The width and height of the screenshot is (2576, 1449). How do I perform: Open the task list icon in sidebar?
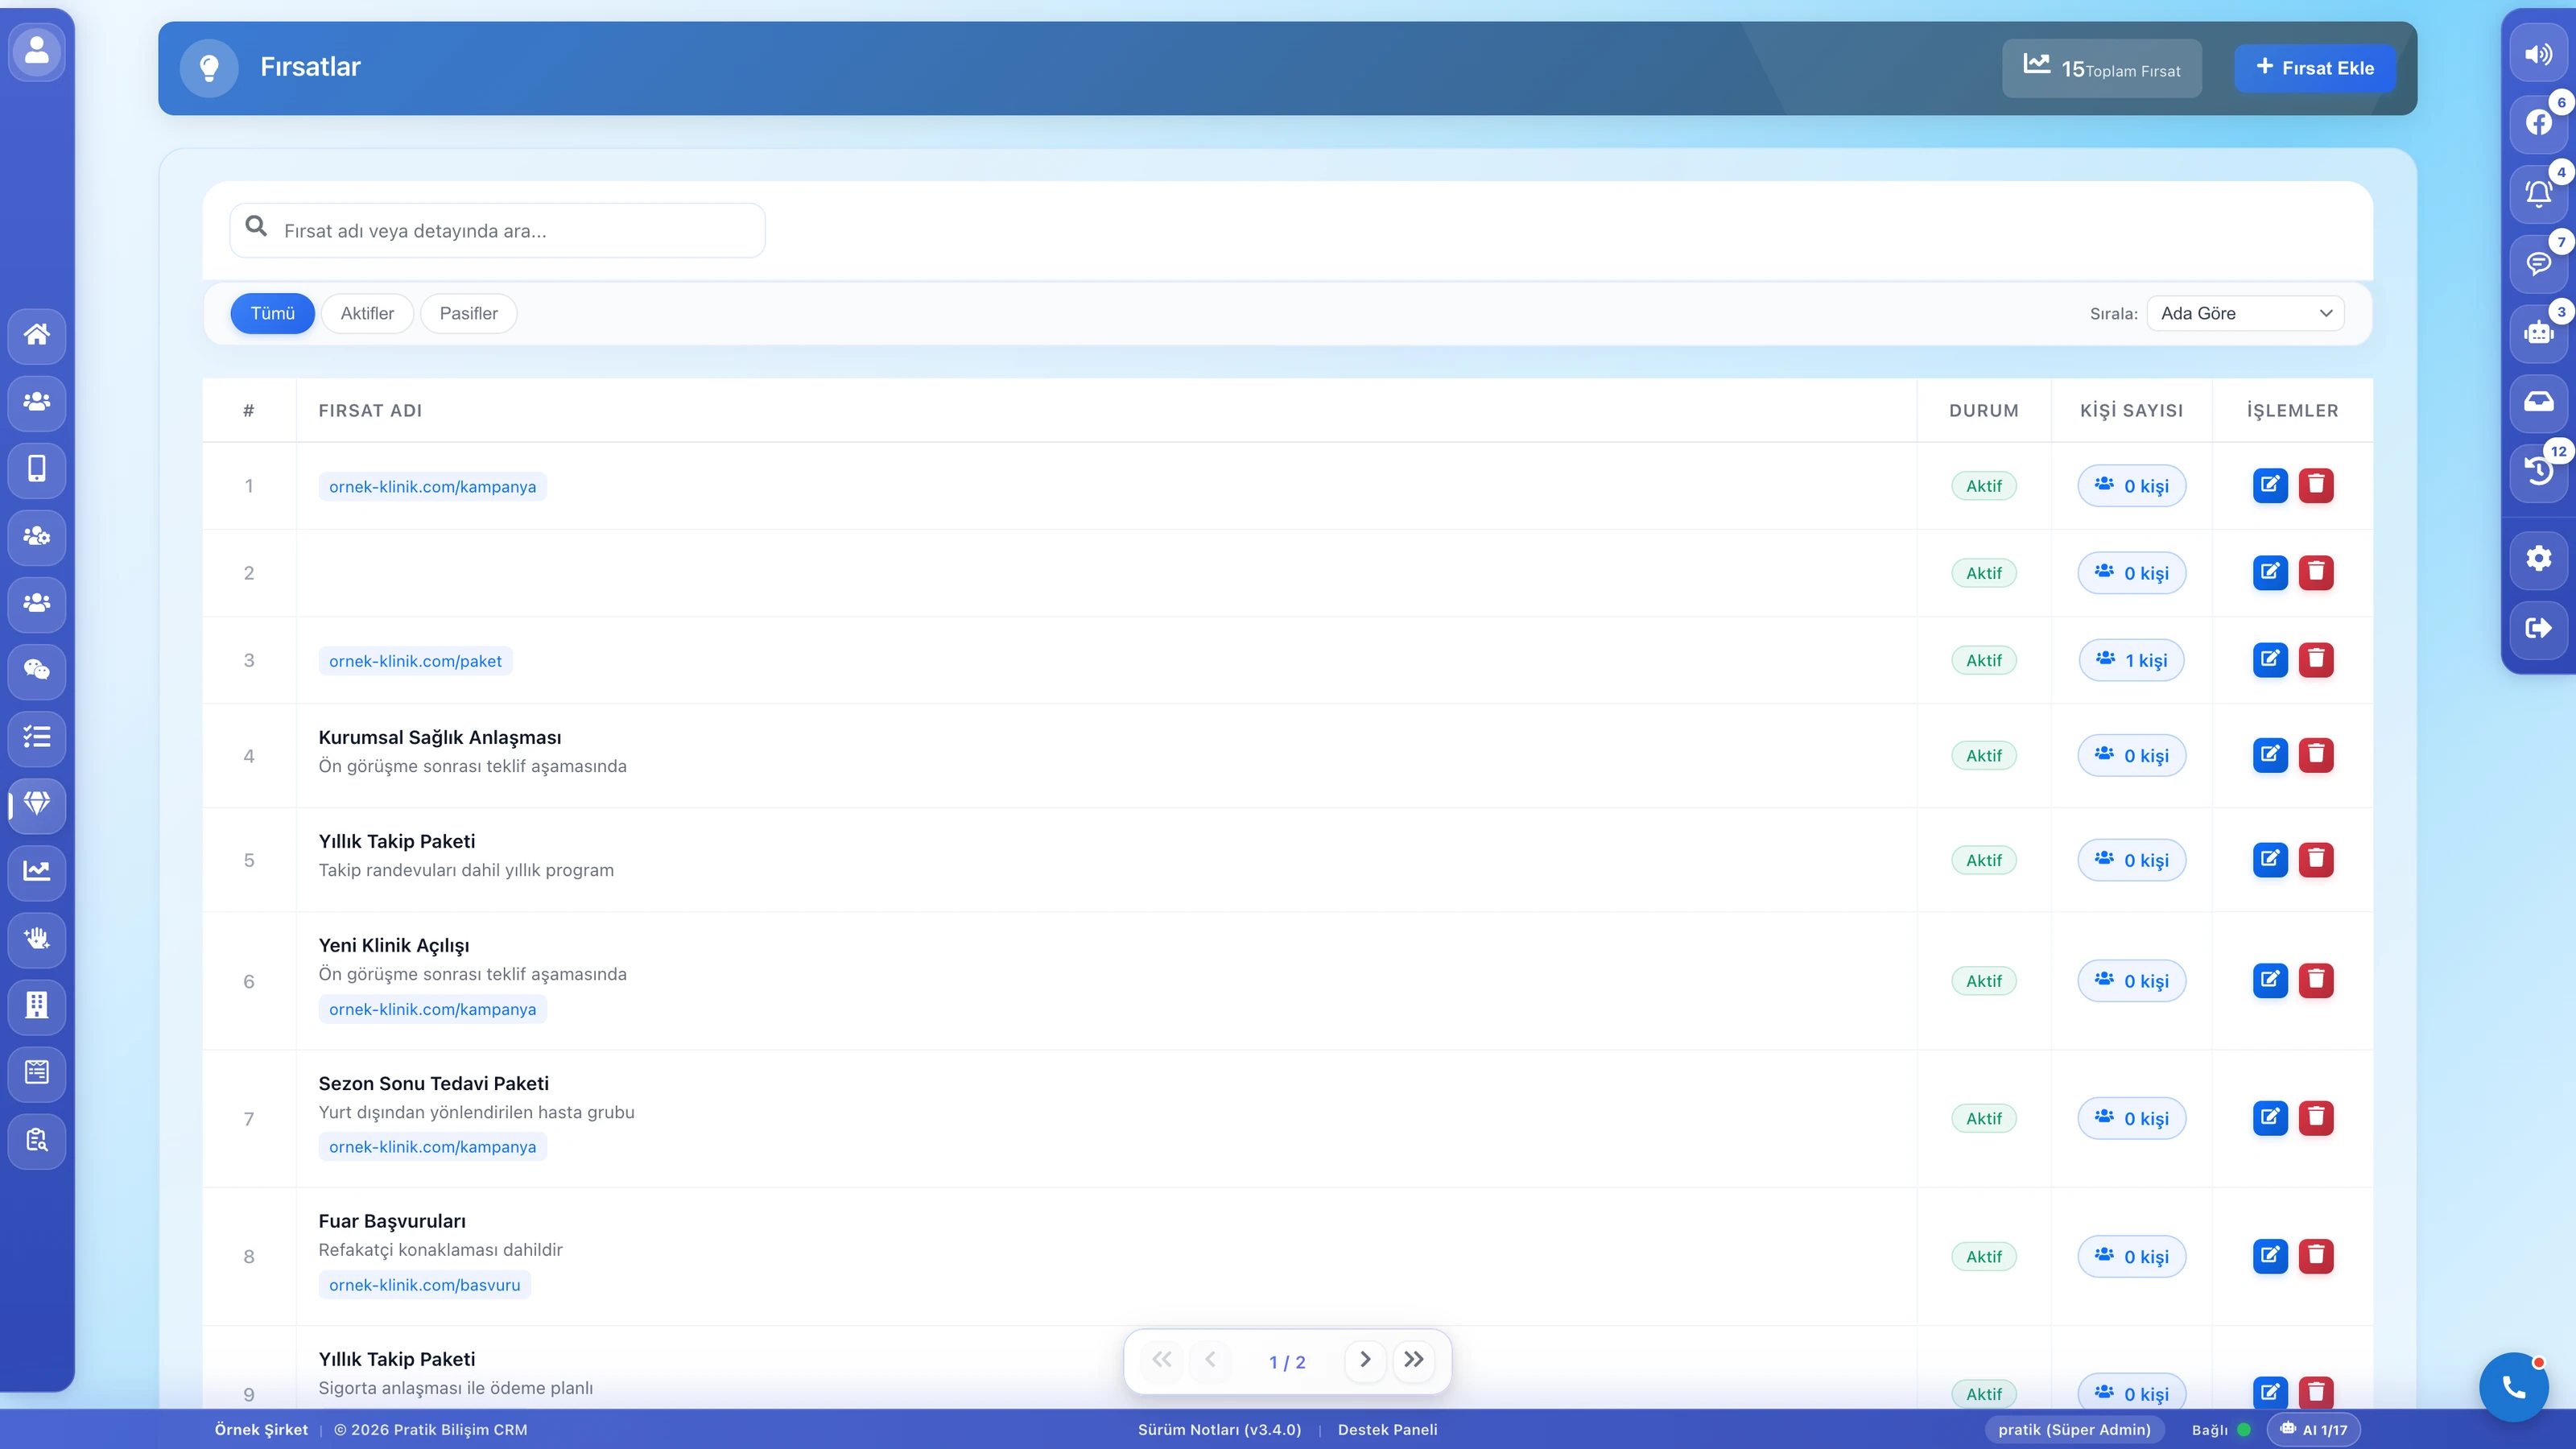click(37, 737)
